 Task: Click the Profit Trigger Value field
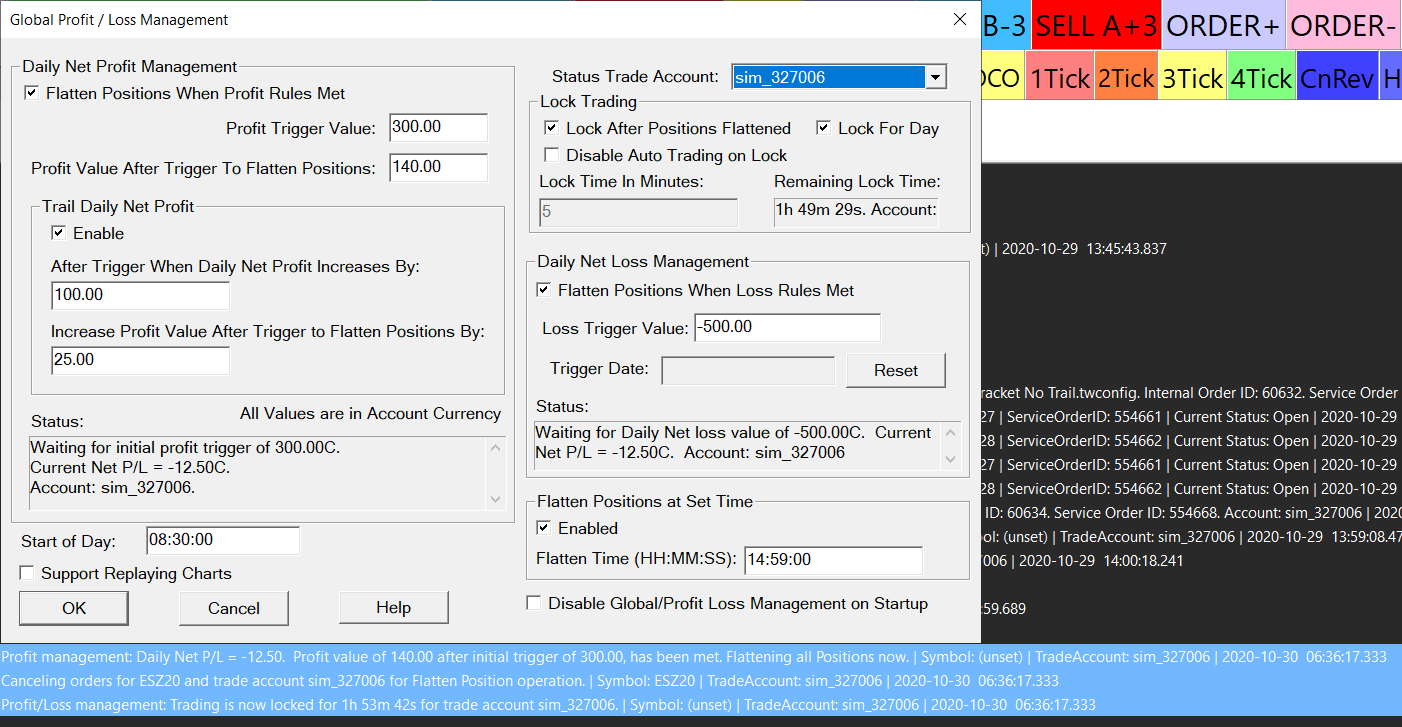pyautogui.click(x=438, y=128)
